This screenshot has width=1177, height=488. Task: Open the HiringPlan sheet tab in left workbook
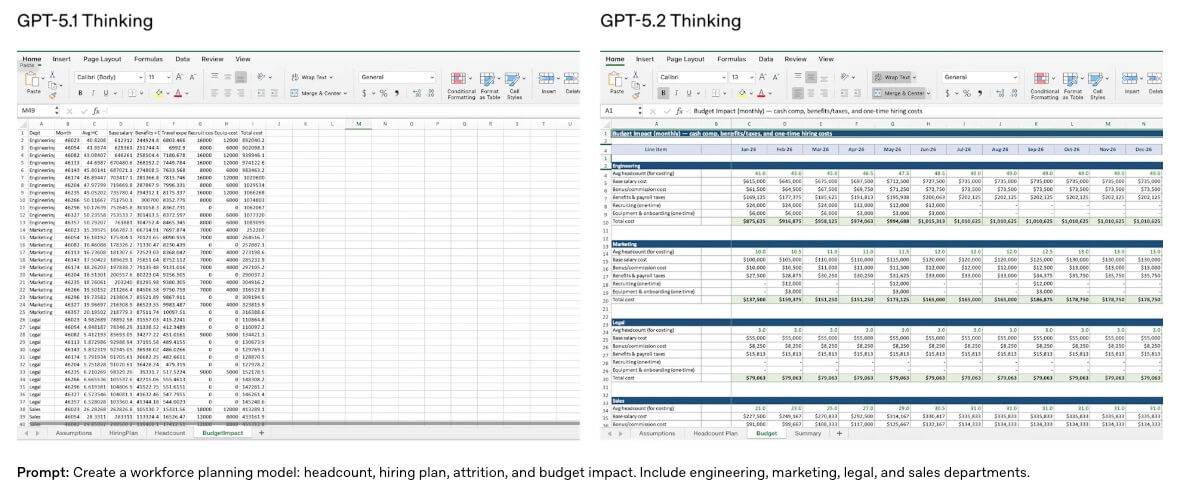(x=124, y=434)
